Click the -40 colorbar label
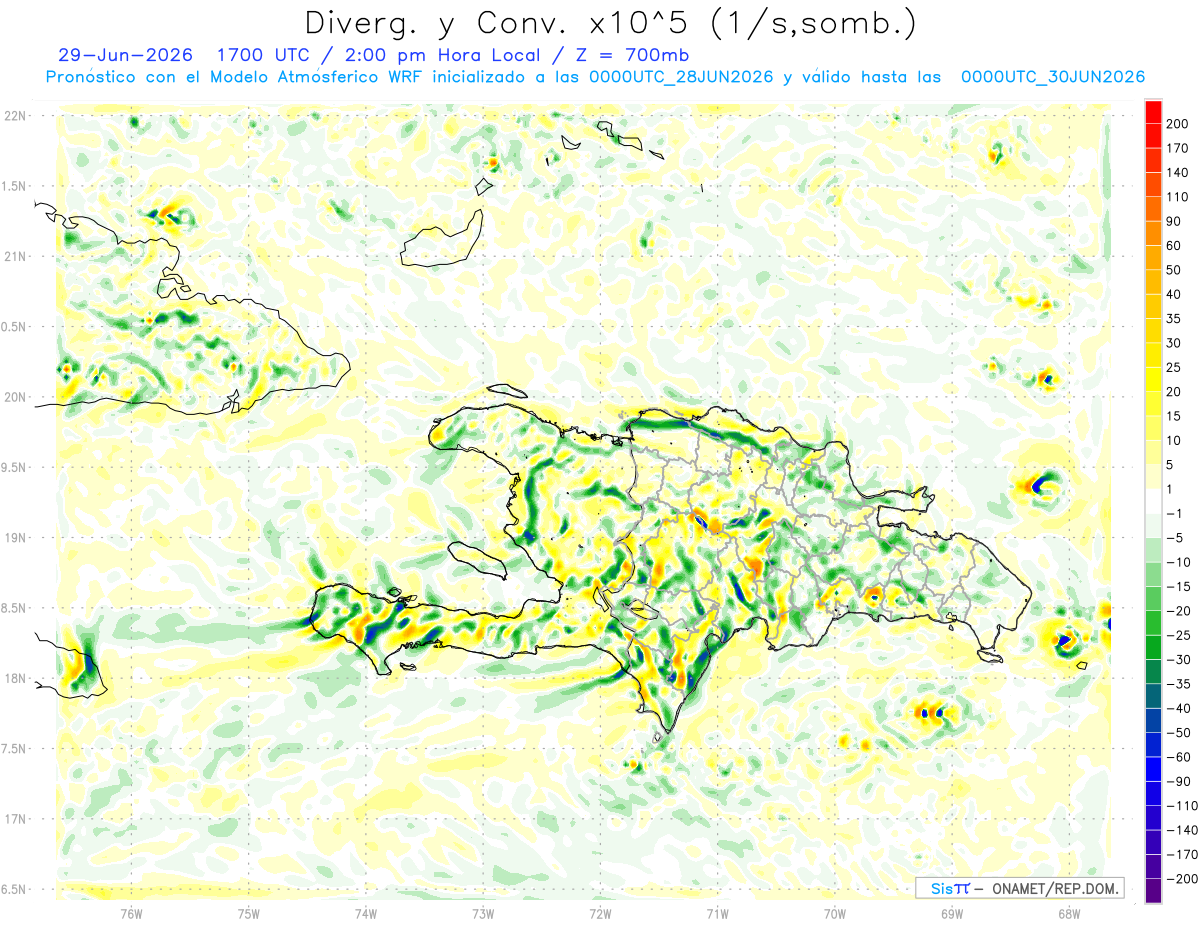This screenshot has width=1200, height=927. click(1179, 708)
